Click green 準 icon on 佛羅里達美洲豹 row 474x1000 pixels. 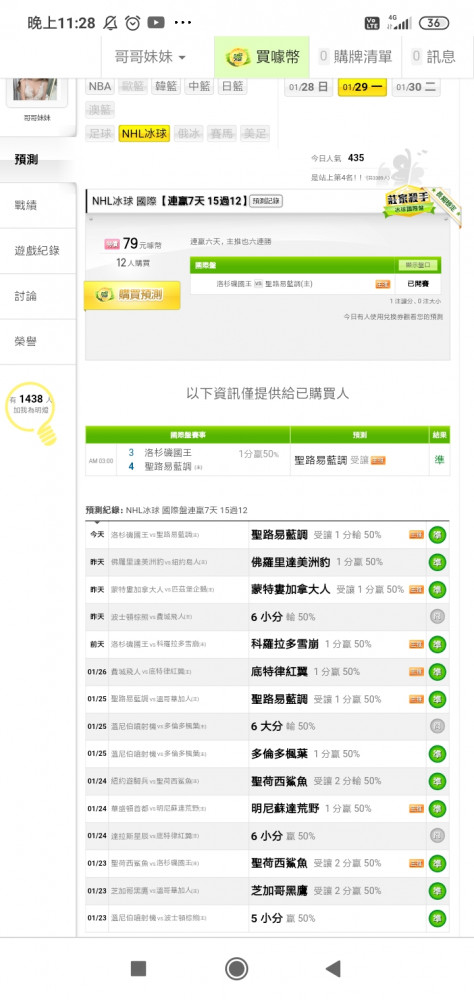coord(438,562)
